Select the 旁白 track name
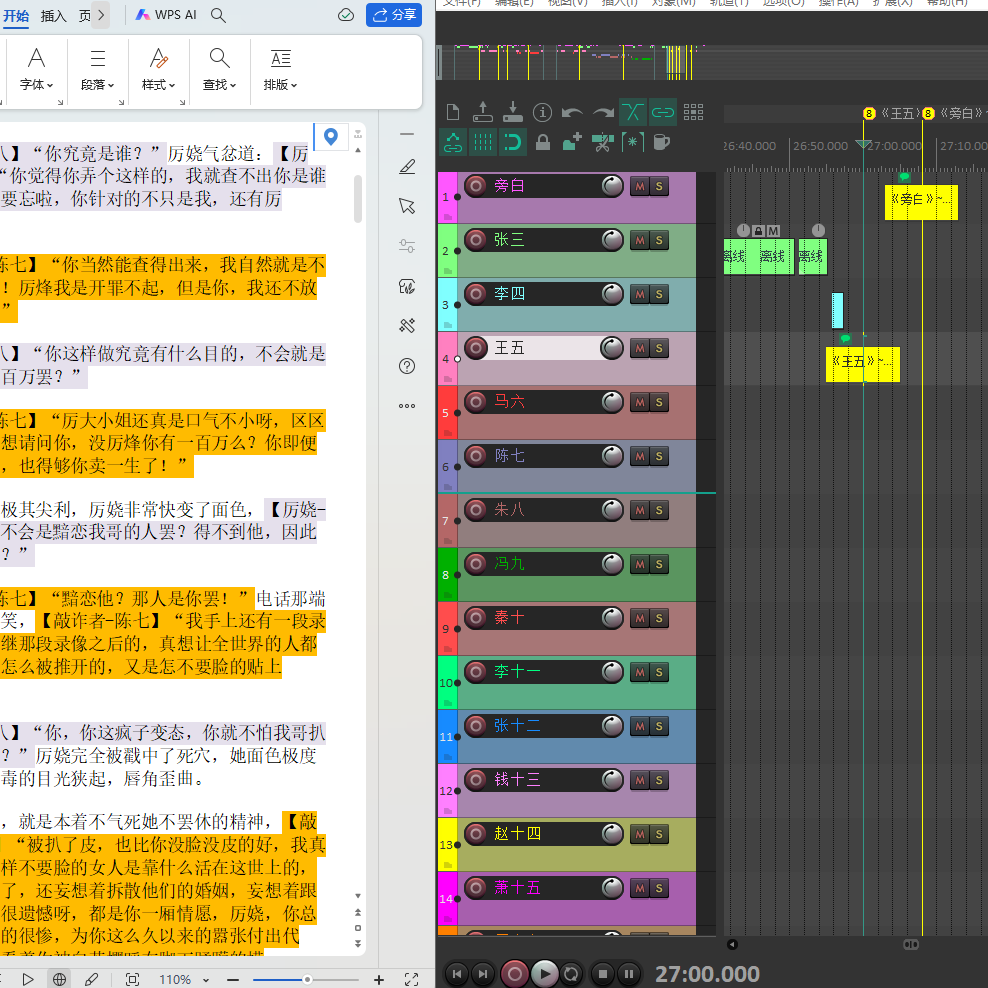This screenshot has height=988, width=988. coord(509,186)
